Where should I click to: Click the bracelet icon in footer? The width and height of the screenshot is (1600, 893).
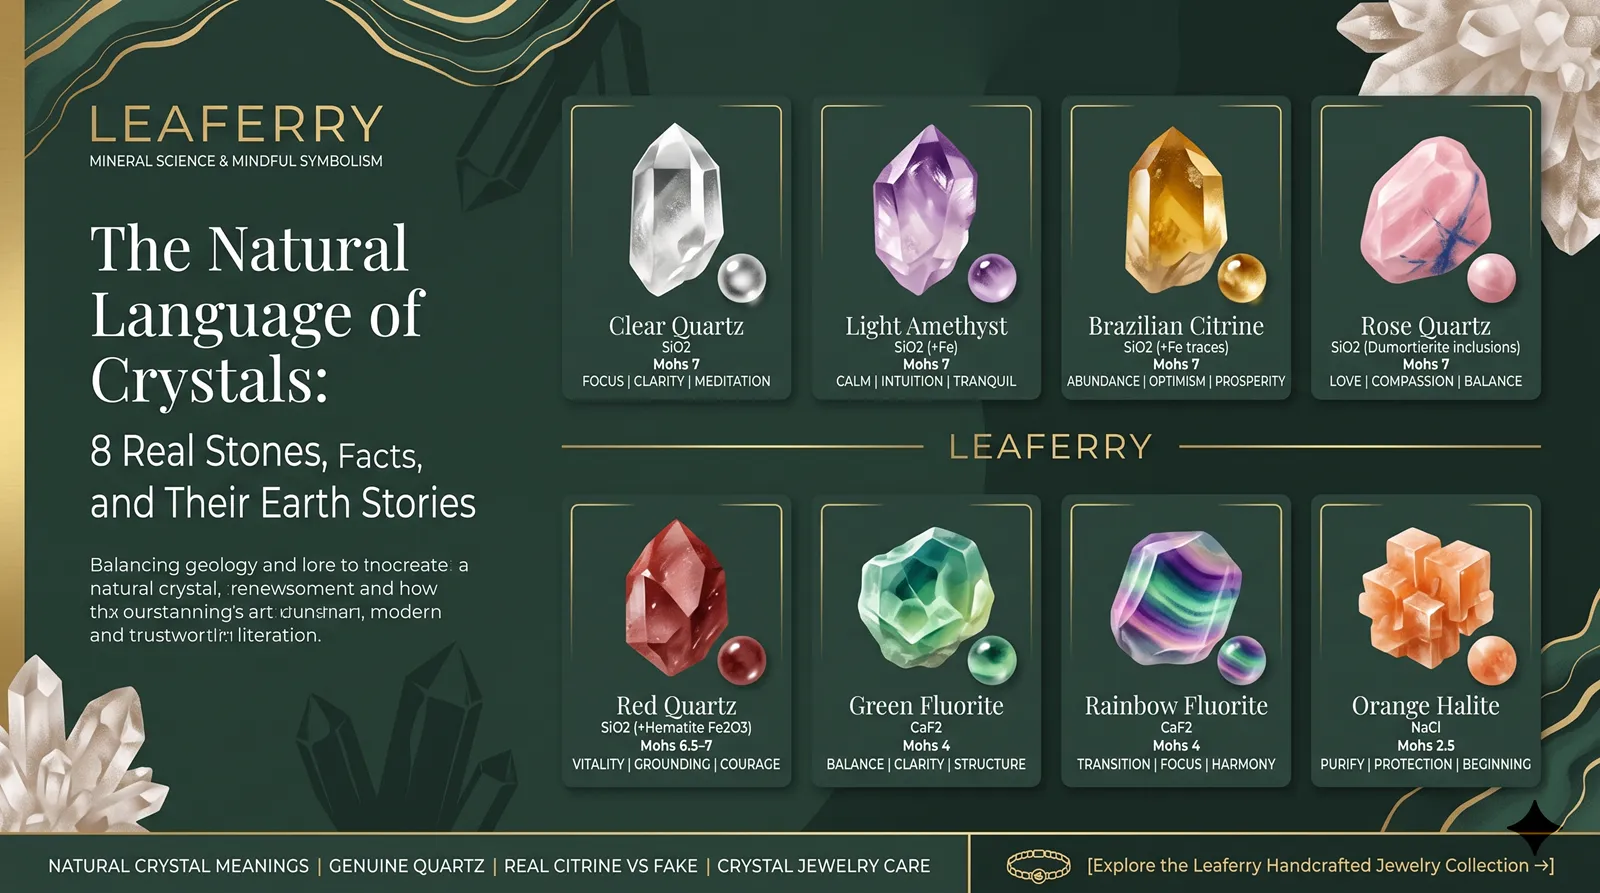[x=1038, y=865]
